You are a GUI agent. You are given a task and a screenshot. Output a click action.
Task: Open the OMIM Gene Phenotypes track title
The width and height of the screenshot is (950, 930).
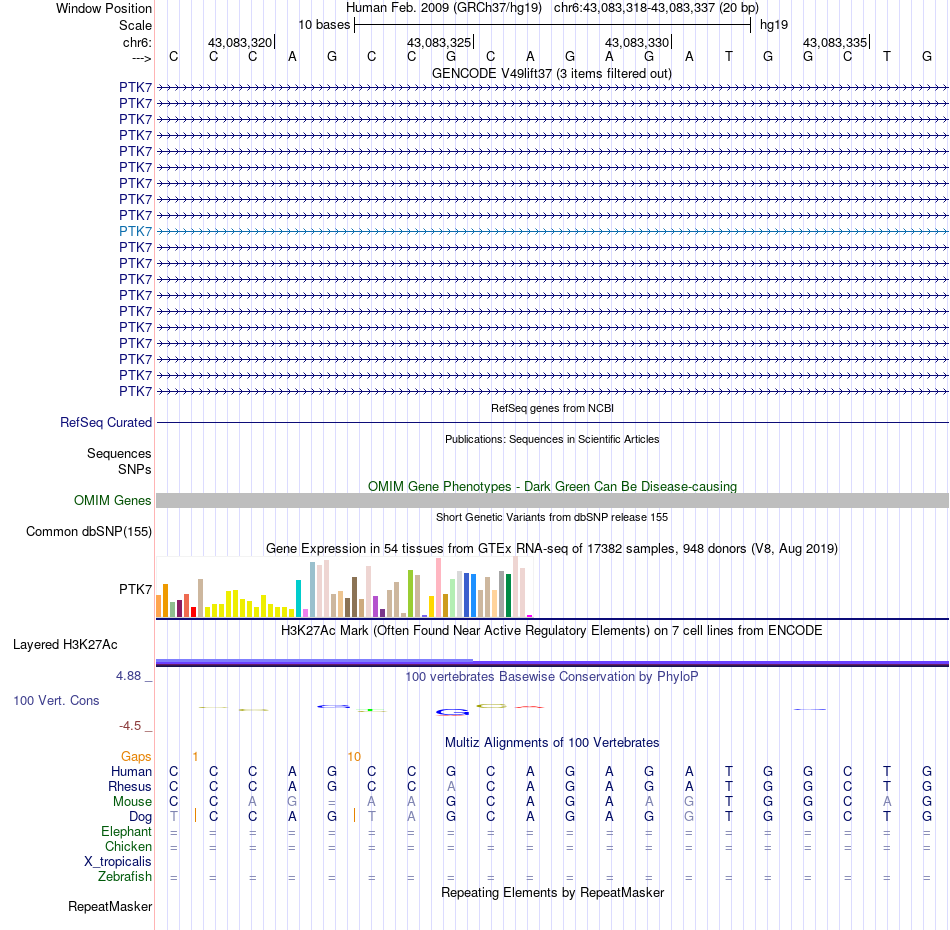point(552,487)
